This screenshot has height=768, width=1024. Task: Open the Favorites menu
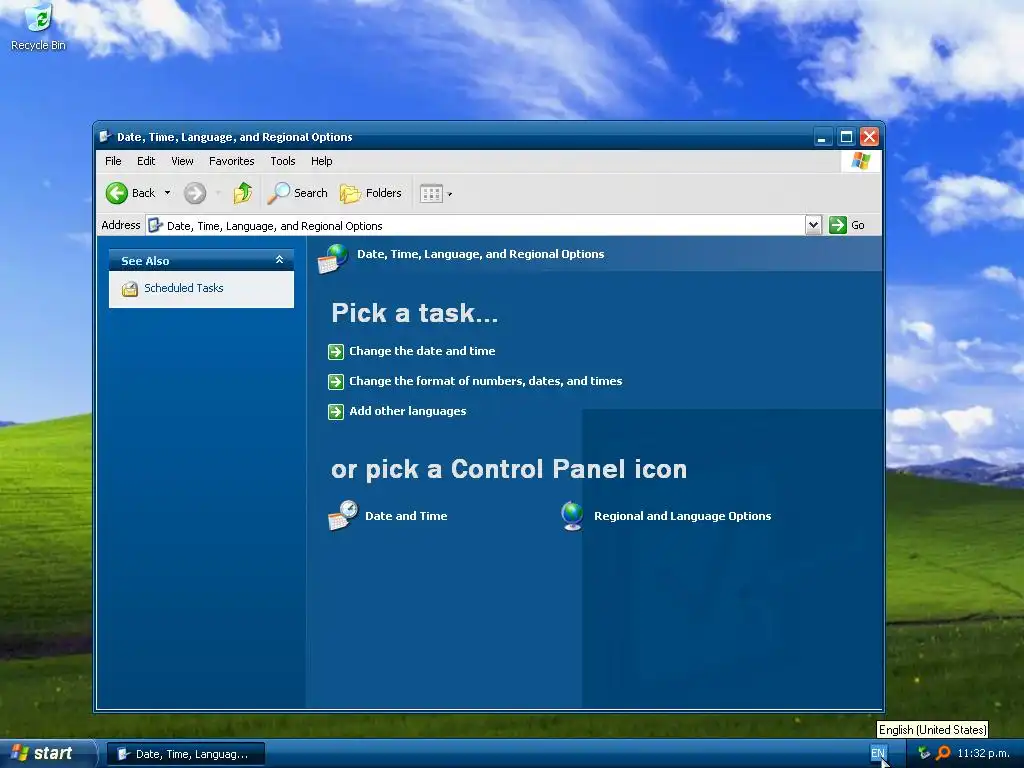[x=231, y=161]
